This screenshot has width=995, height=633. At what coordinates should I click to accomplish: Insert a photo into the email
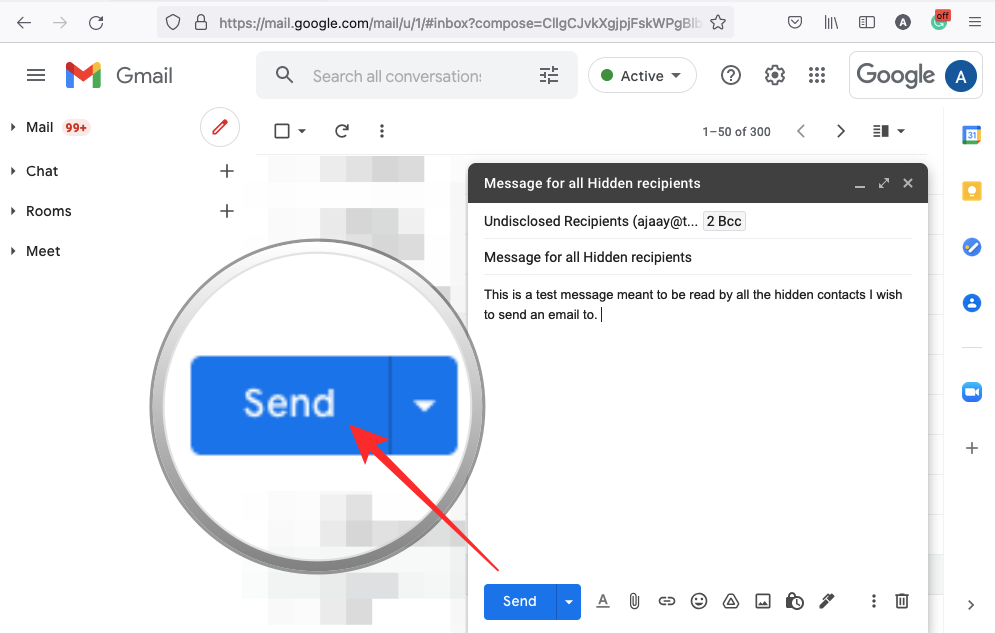tap(763, 601)
